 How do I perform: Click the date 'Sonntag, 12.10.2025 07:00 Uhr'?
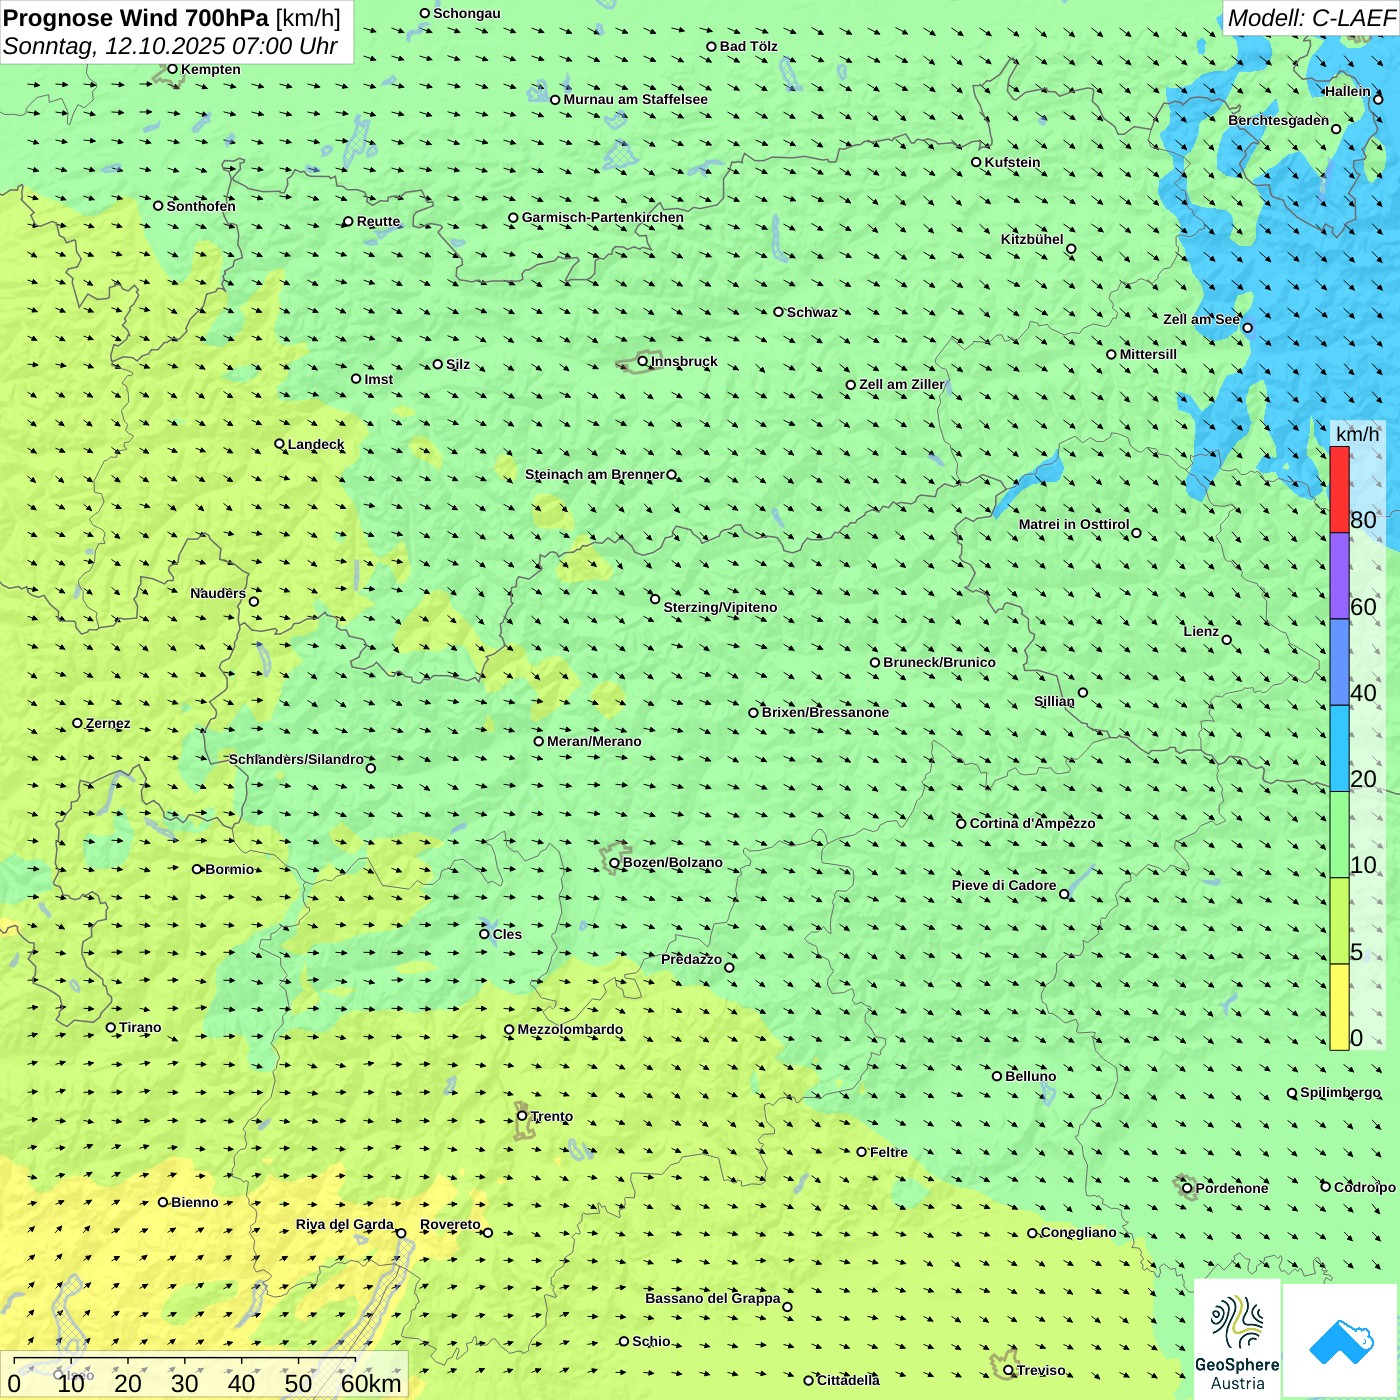(170, 46)
